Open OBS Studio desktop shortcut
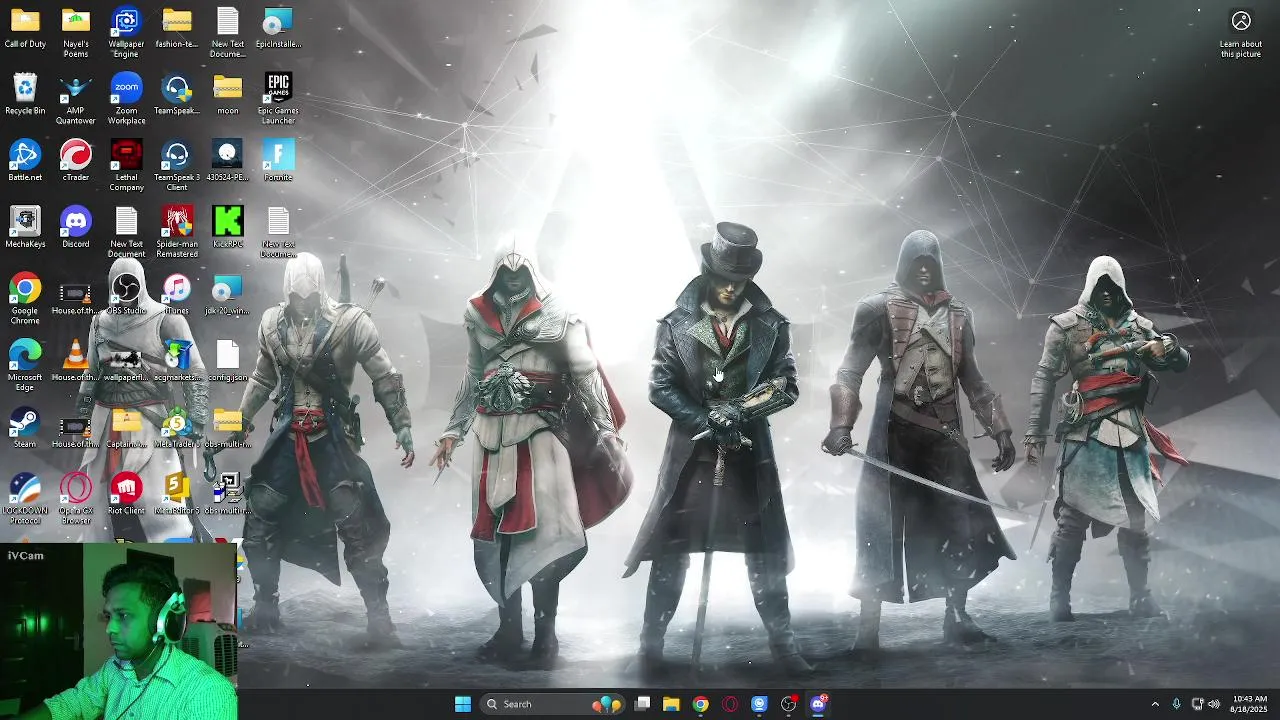Image resolution: width=1280 pixels, height=720 pixels. click(x=126, y=295)
